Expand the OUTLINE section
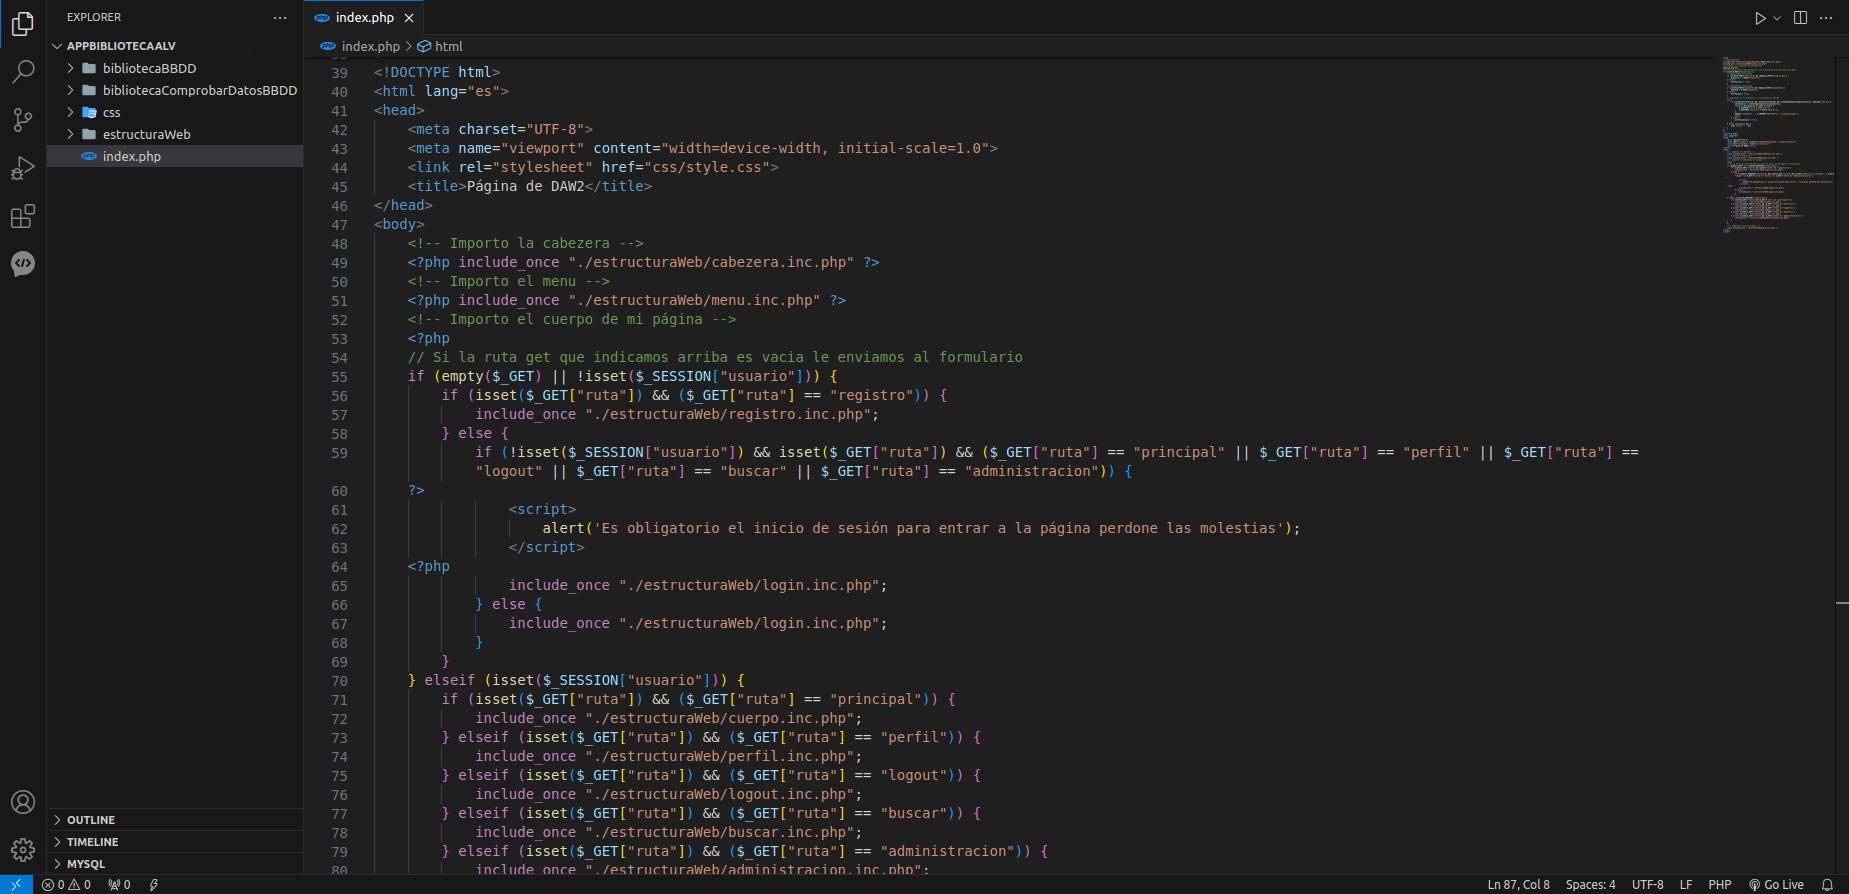Viewport: 1849px width, 894px height. 175,820
